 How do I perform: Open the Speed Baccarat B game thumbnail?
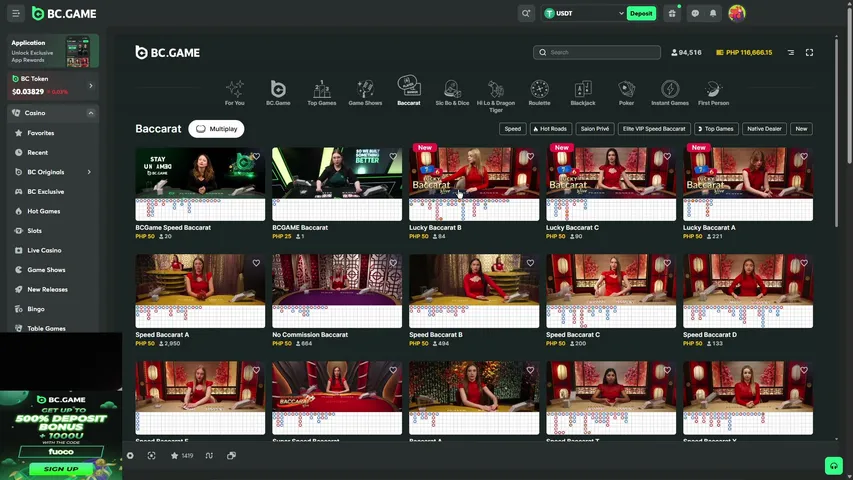[x=474, y=291]
